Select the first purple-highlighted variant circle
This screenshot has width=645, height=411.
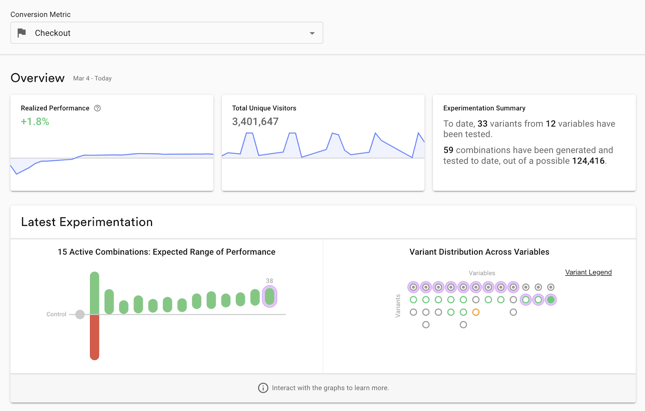pyautogui.click(x=413, y=287)
